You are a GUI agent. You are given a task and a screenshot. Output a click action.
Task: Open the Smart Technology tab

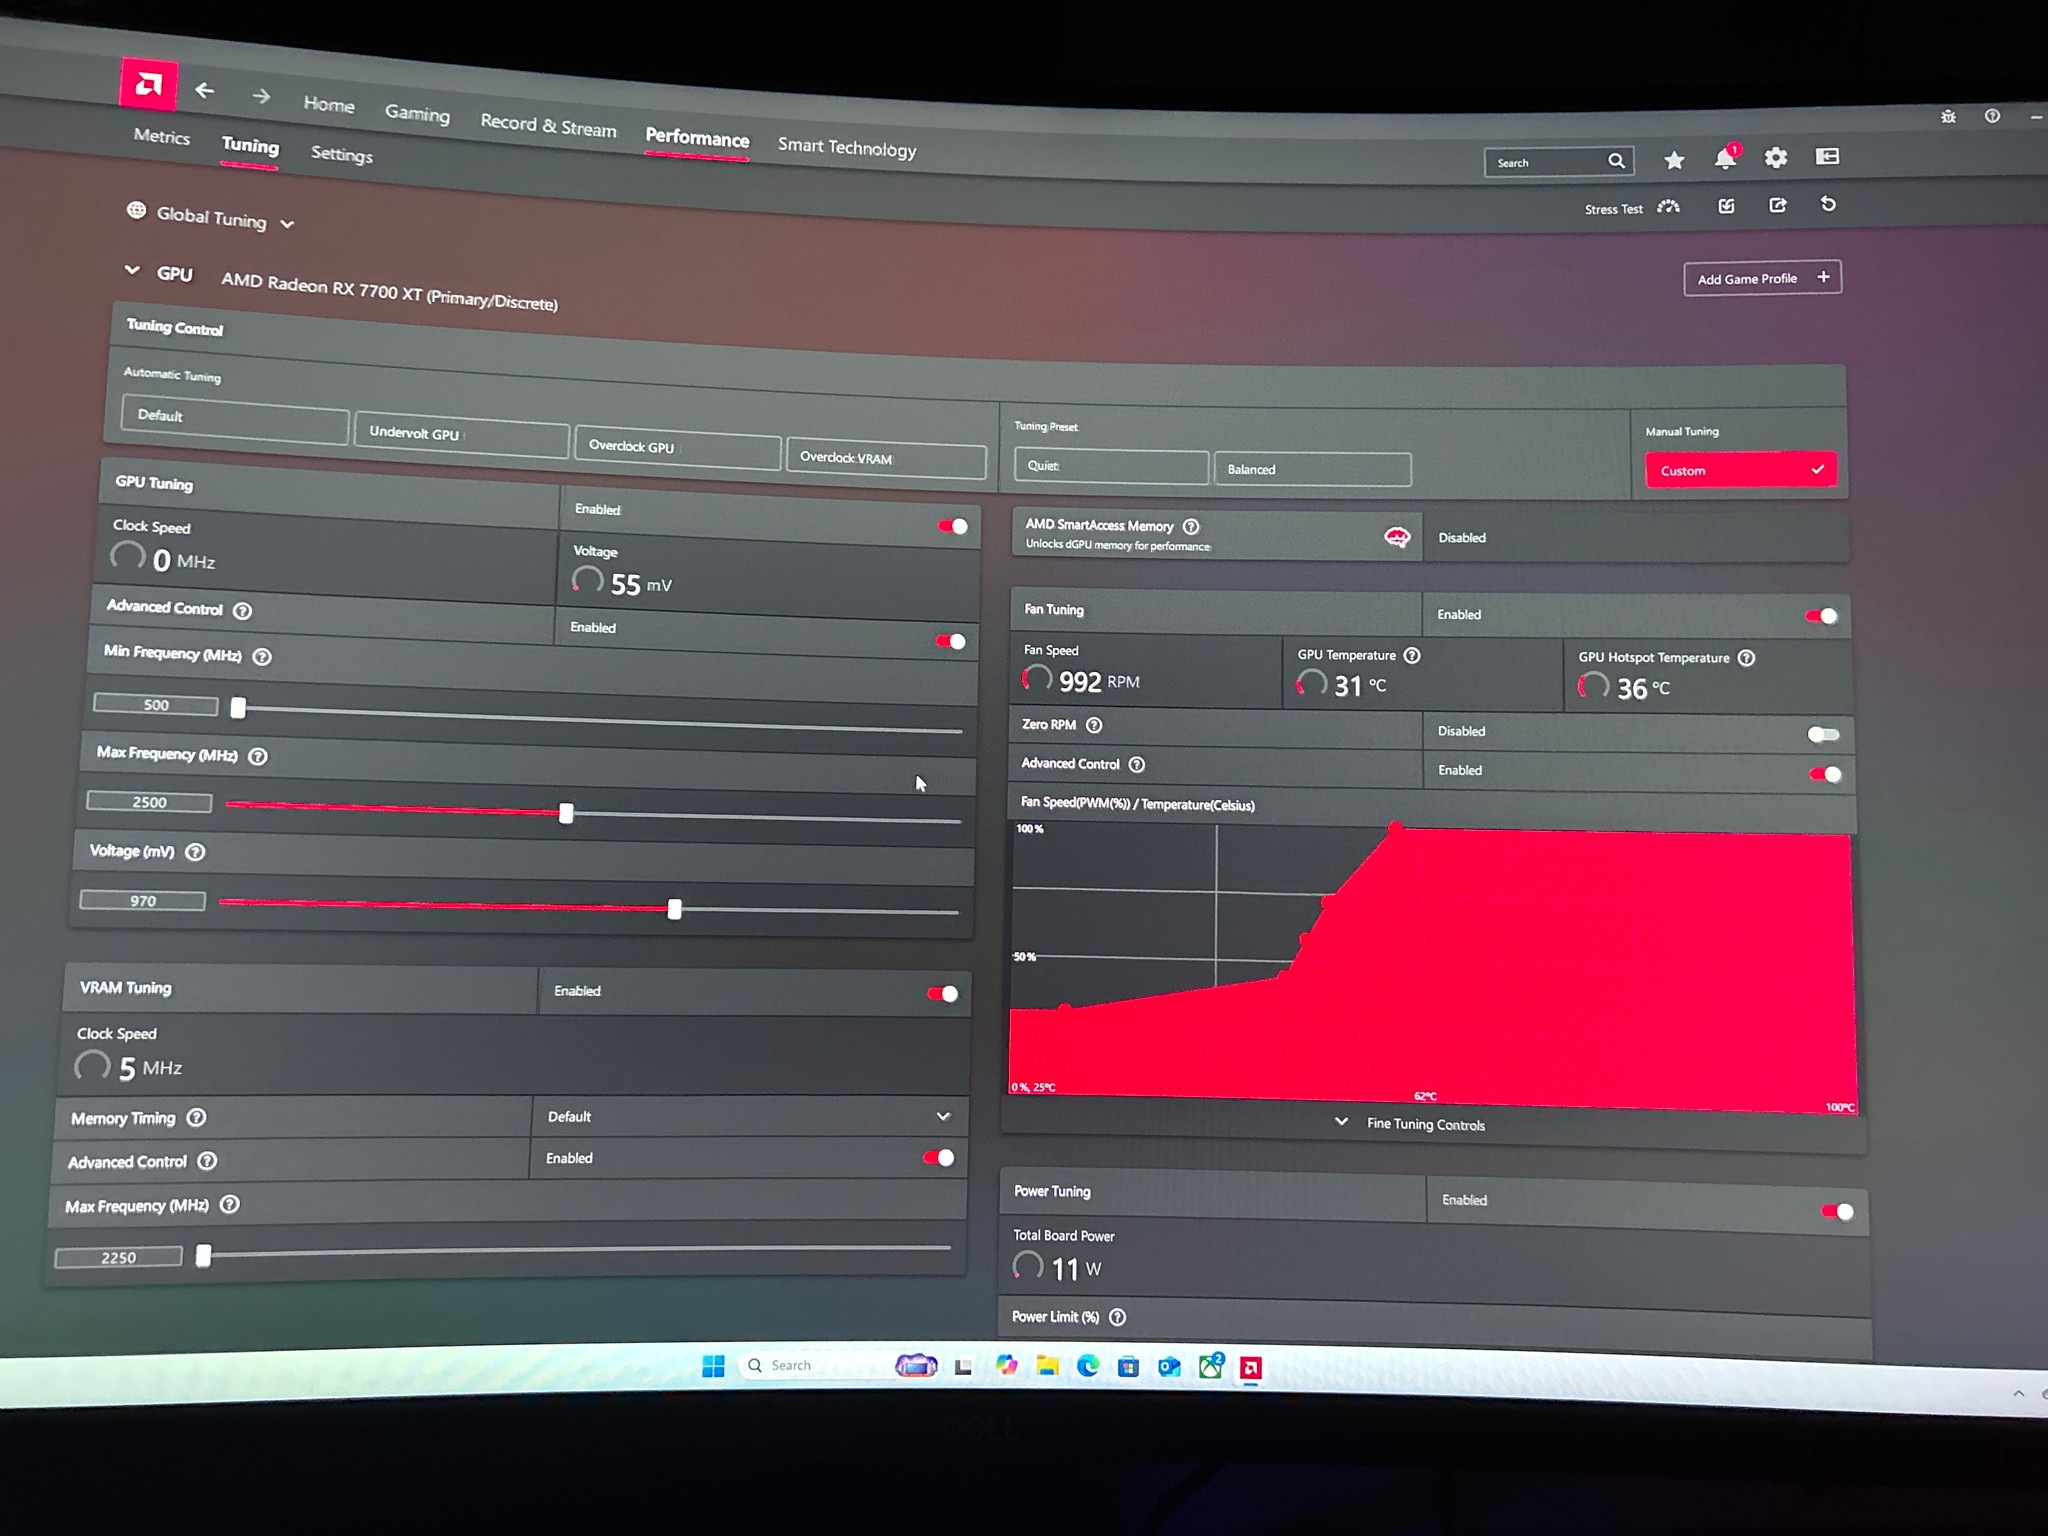click(847, 147)
